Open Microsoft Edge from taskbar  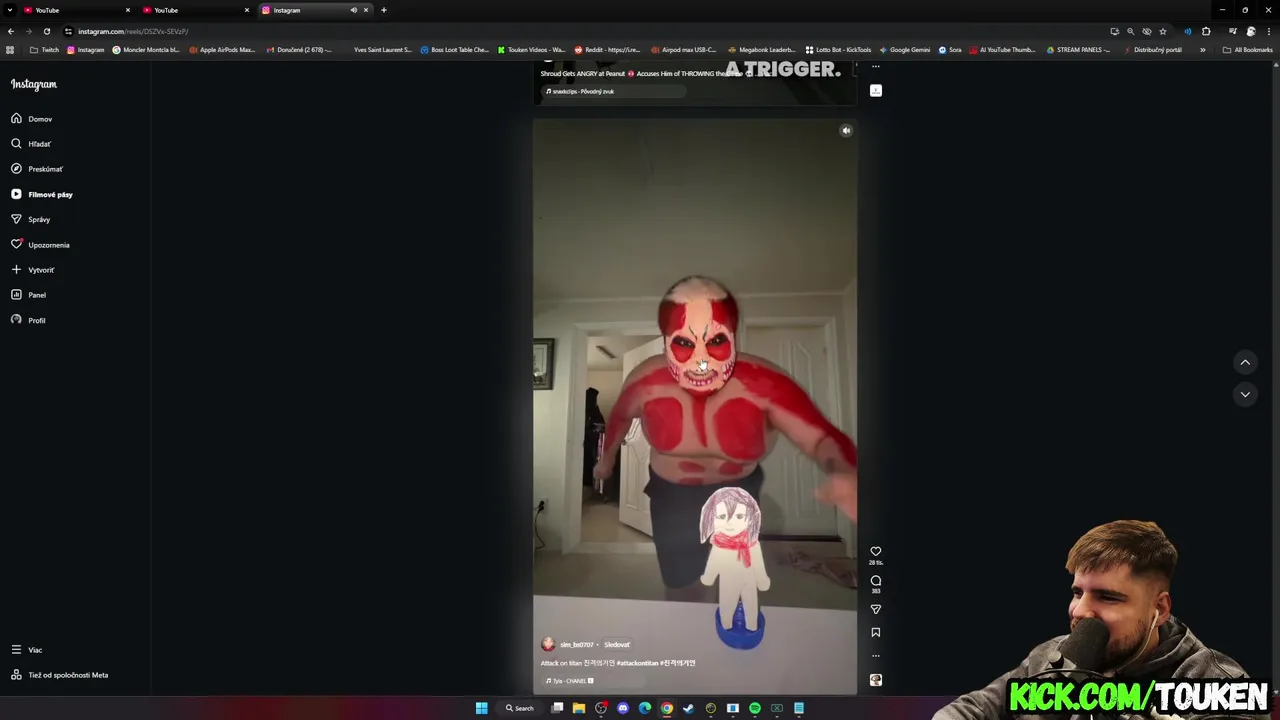(x=645, y=708)
